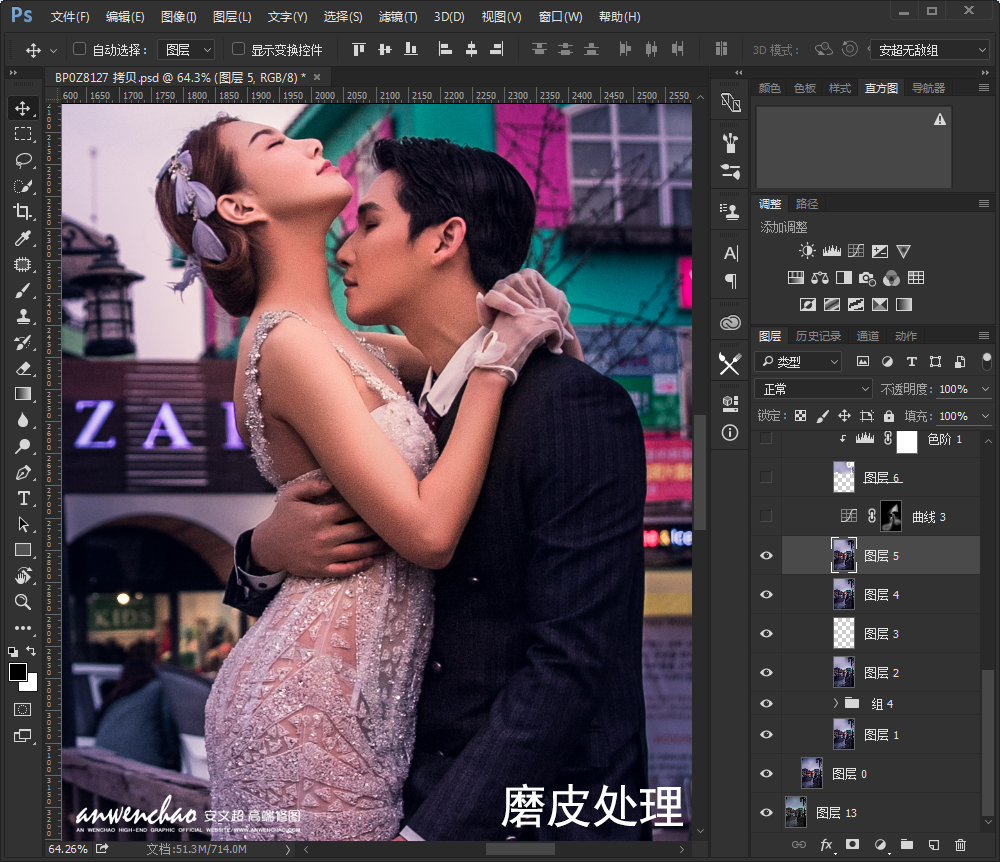This screenshot has width=1000, height=862.
Task: Select the Dodge tool
Action: coord(23,446)
